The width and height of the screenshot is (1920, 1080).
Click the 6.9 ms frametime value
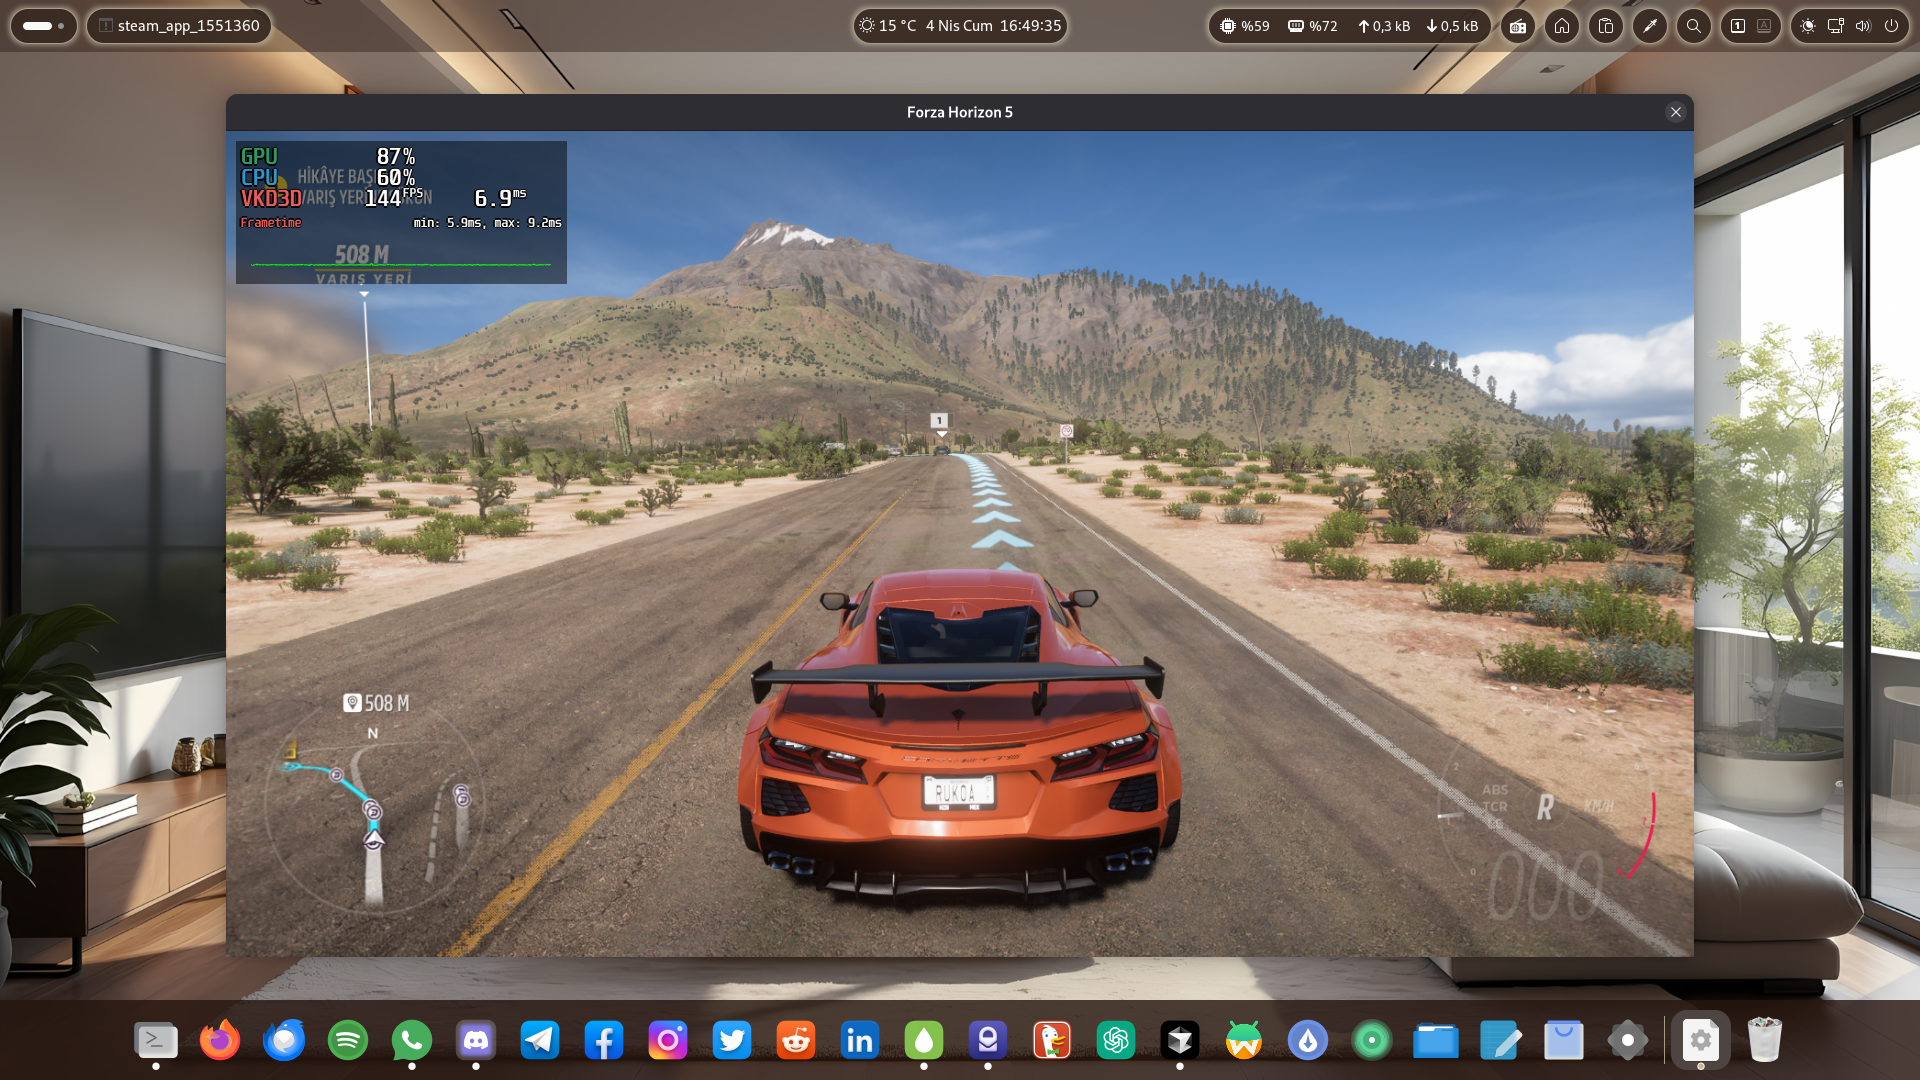500,197
